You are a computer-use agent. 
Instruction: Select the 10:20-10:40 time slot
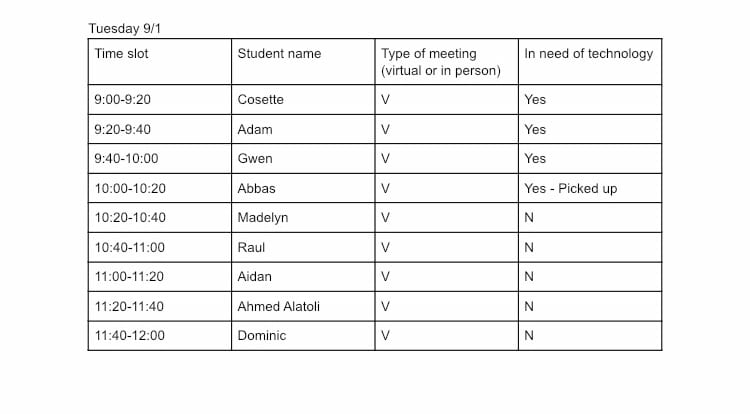(x=160, y=218)
